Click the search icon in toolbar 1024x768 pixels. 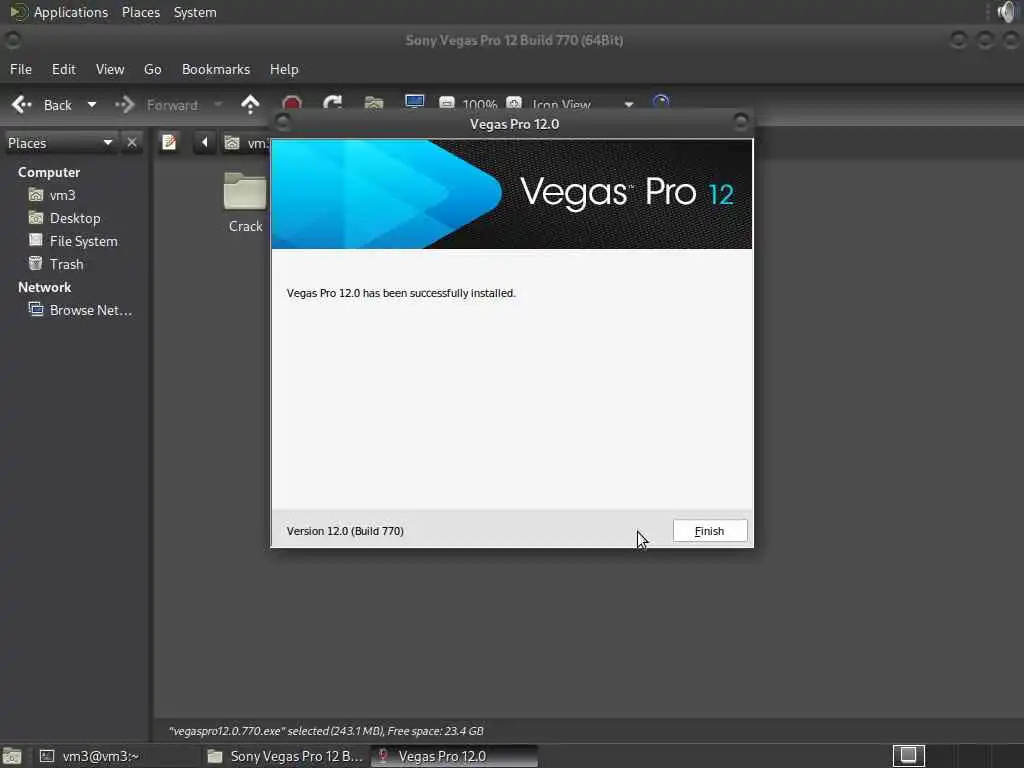pyautogui.click(x=662, y=103)
